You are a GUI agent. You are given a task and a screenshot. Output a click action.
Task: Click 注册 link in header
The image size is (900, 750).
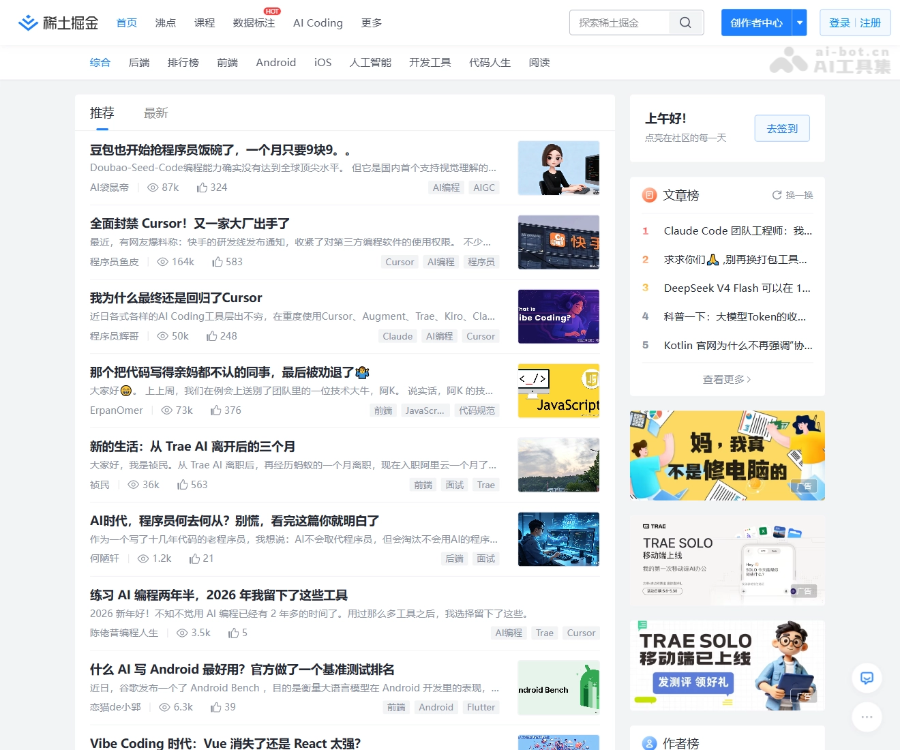tap(870, 23)
